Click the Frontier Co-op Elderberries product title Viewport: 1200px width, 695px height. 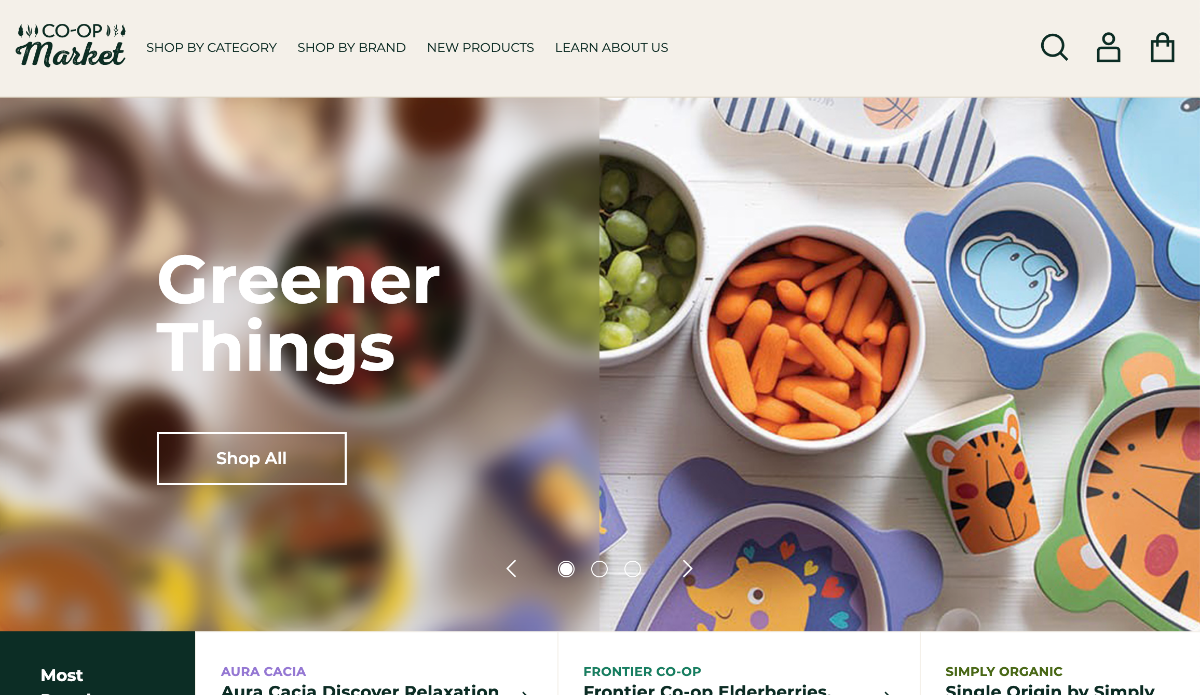click(x=707, y=689)
